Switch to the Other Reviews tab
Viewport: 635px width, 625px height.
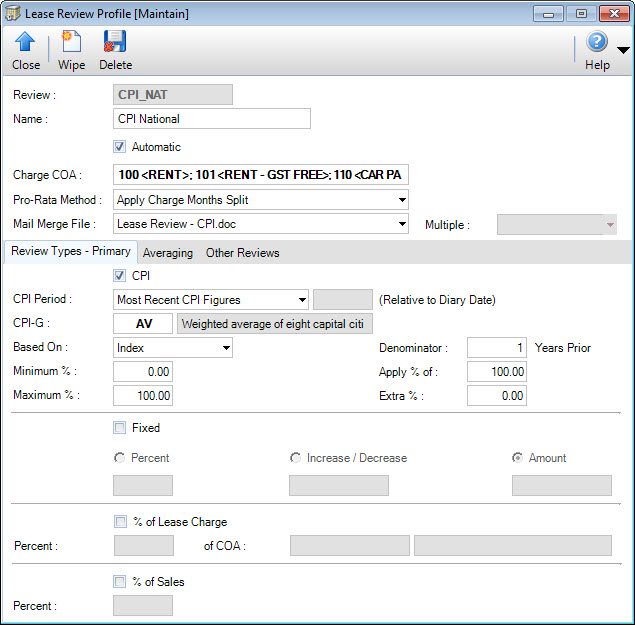tap(243, 253)
